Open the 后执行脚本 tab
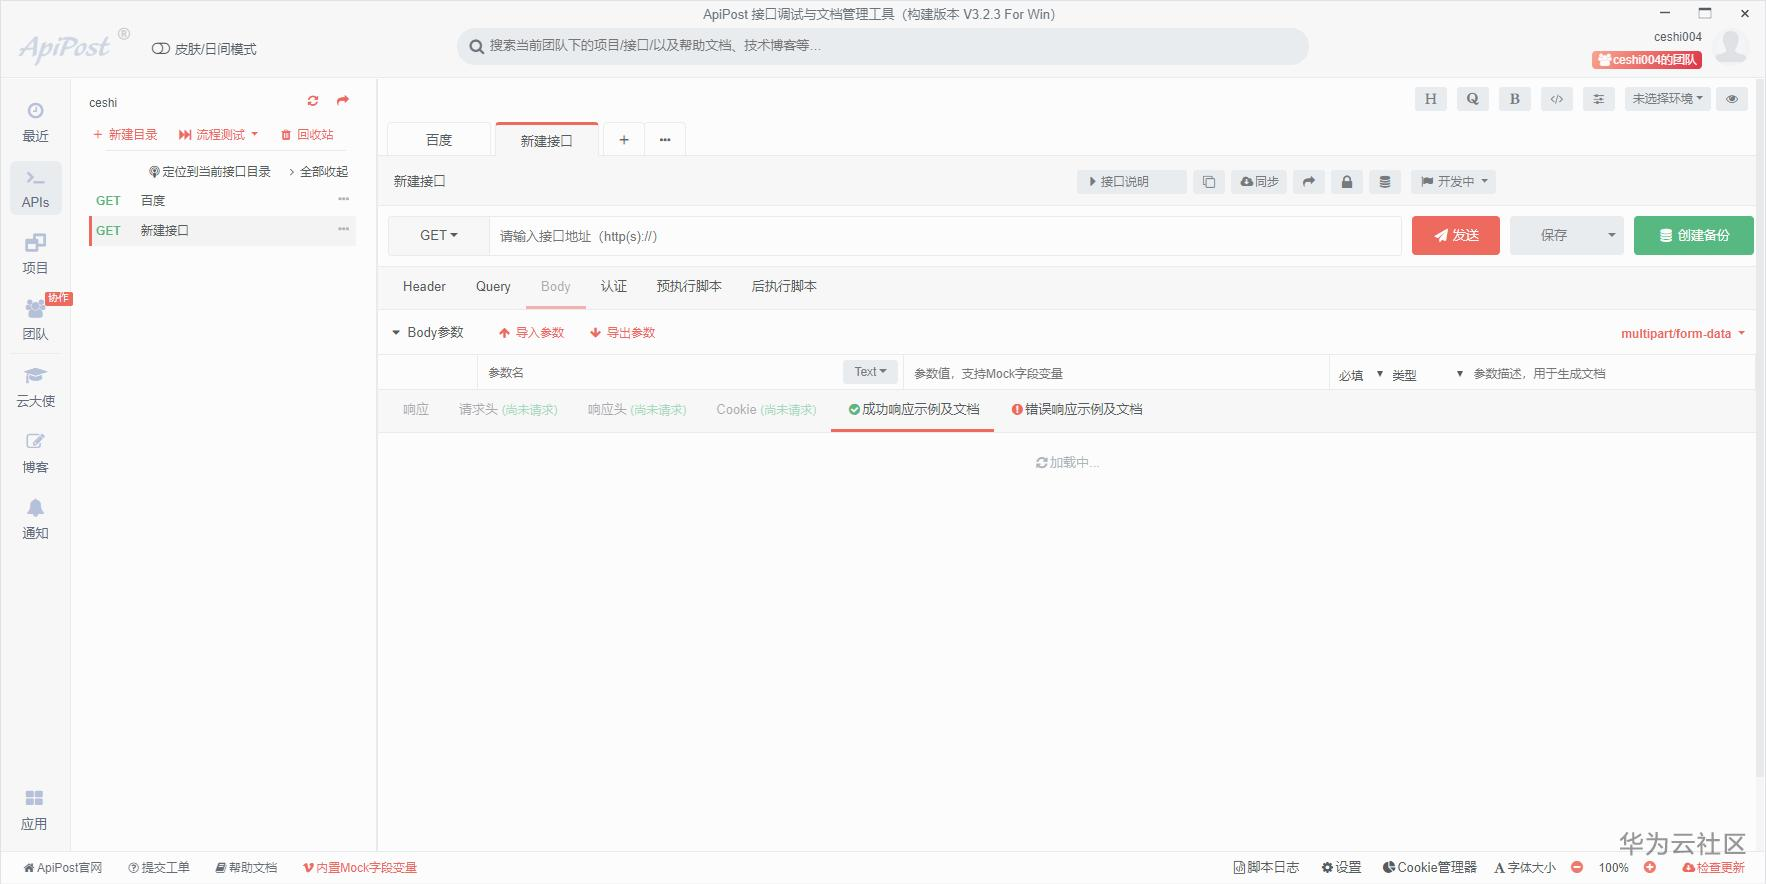 784,286
